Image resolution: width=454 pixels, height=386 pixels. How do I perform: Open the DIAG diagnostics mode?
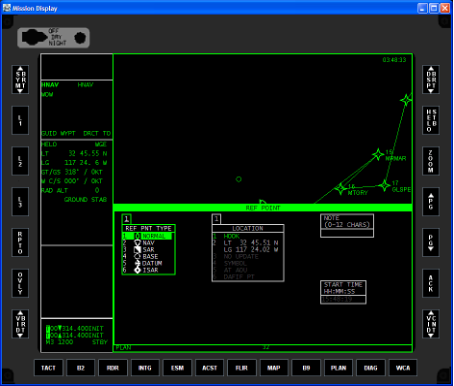[x=370, y=368]
